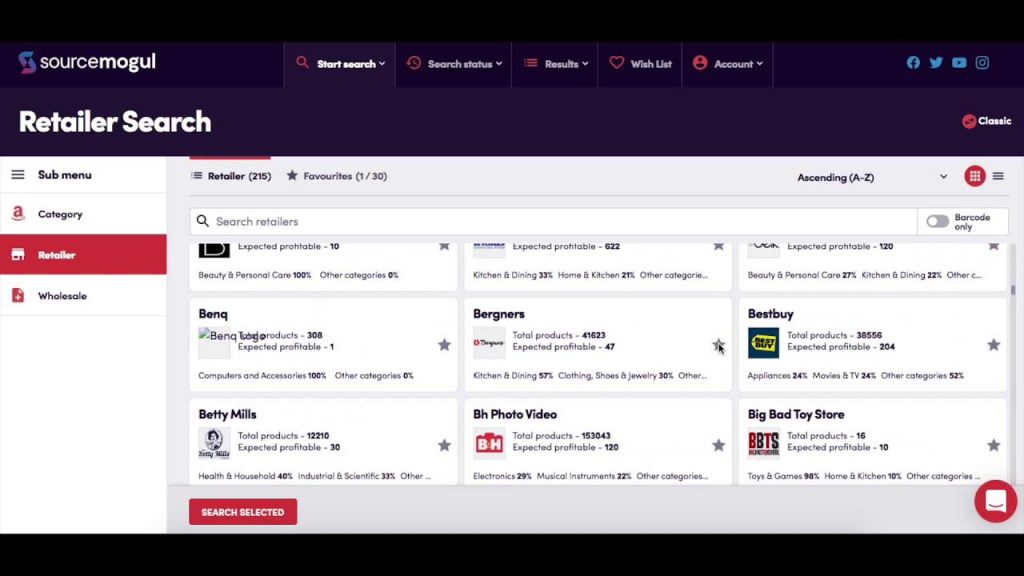Select the Benq retailer title

click(213, 314)
